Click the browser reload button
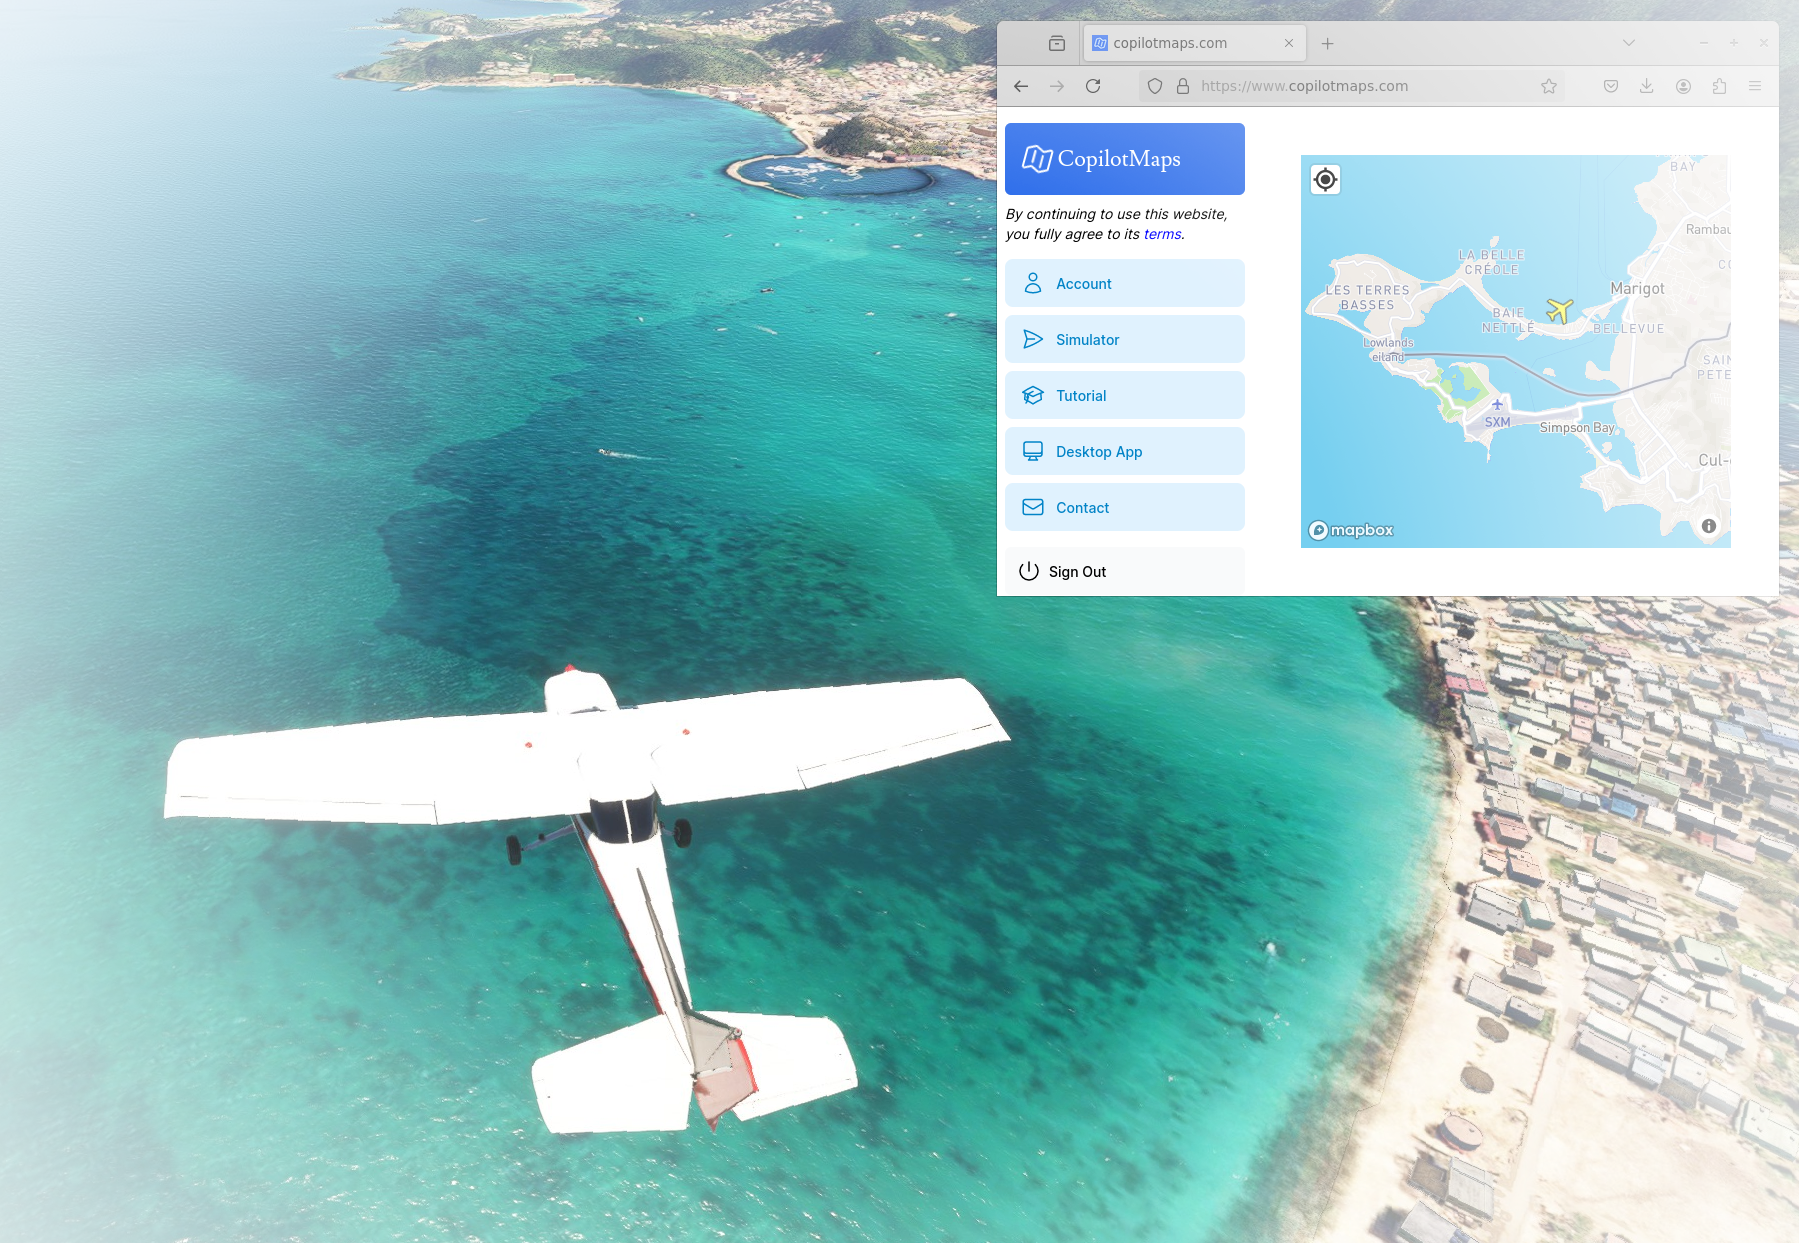The width and height of the screenshot is (1799, 1243). point(1093,86)
